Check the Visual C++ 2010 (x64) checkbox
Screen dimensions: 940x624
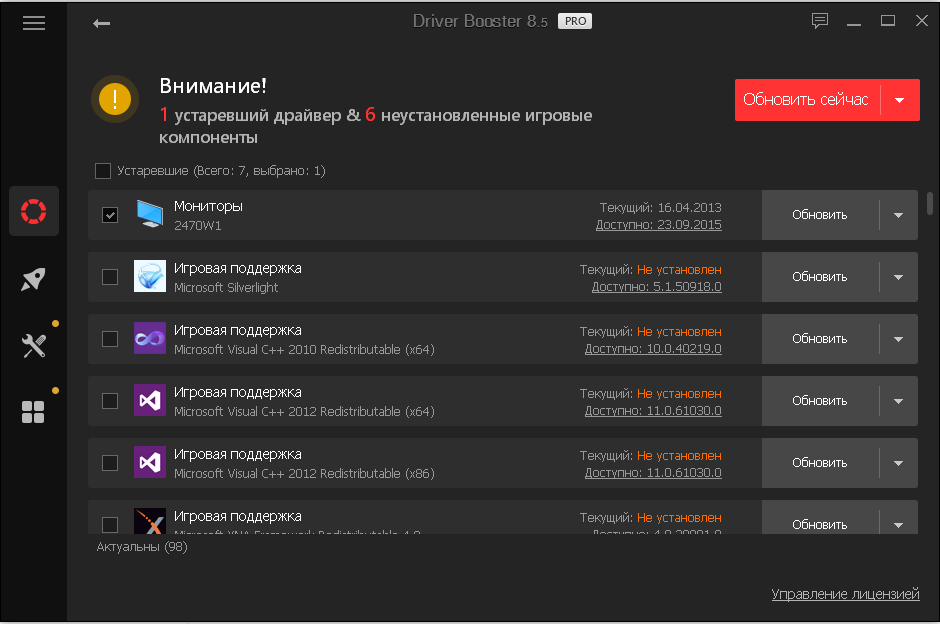110,339
